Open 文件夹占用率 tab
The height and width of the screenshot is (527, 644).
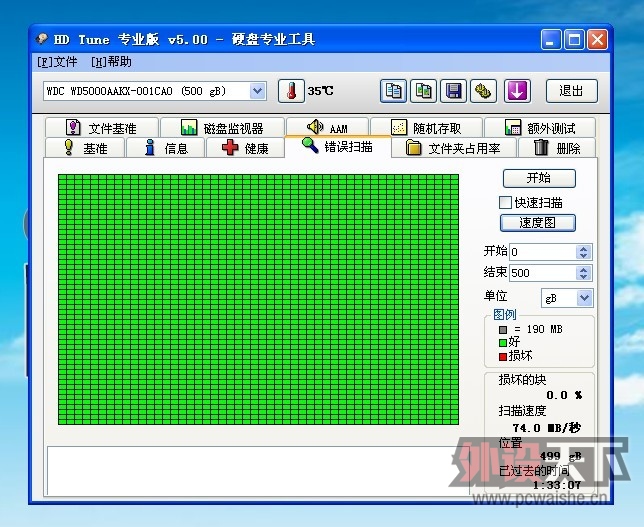click(454, 148)
